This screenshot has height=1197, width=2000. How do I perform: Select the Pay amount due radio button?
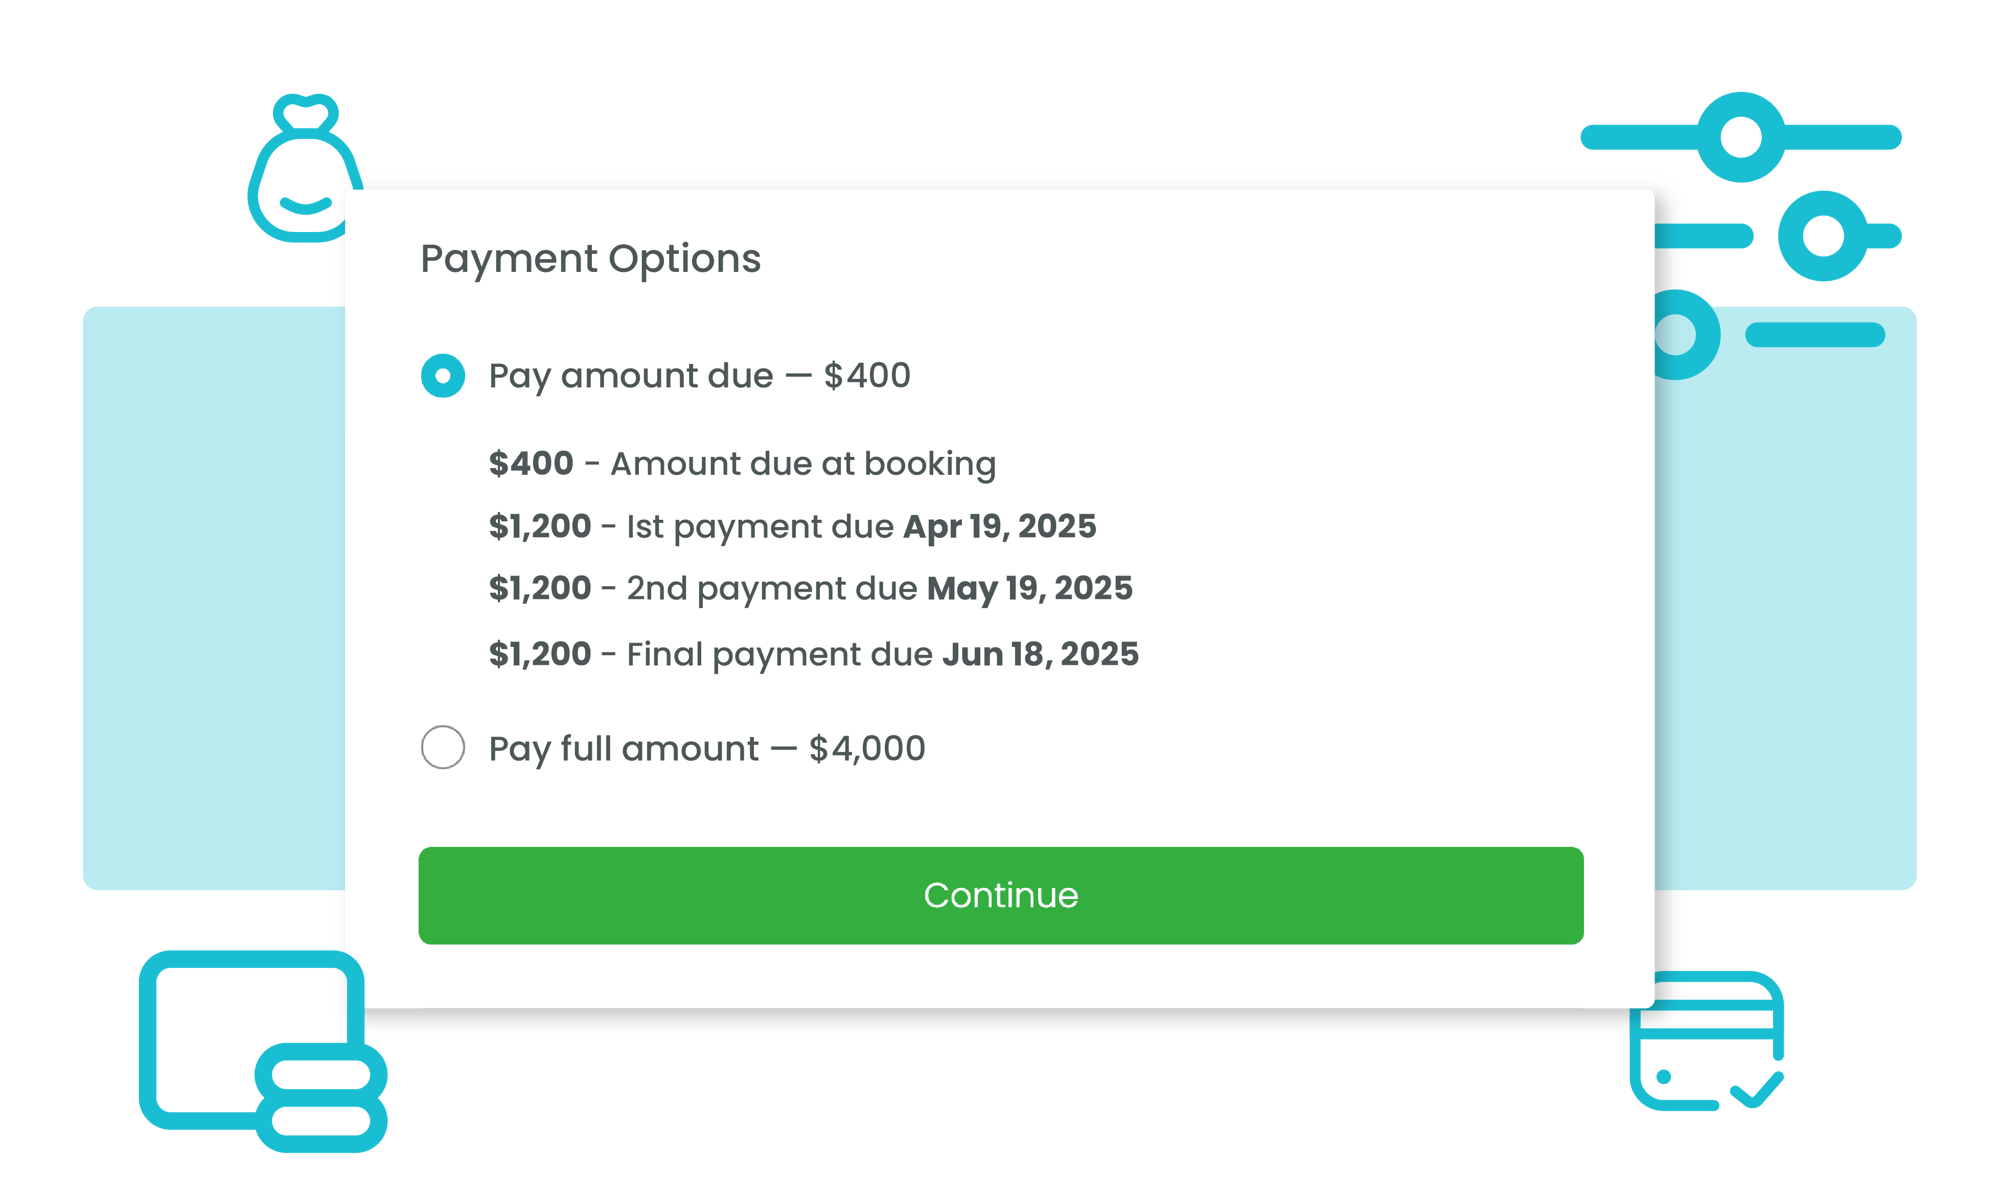click(443, 376)
